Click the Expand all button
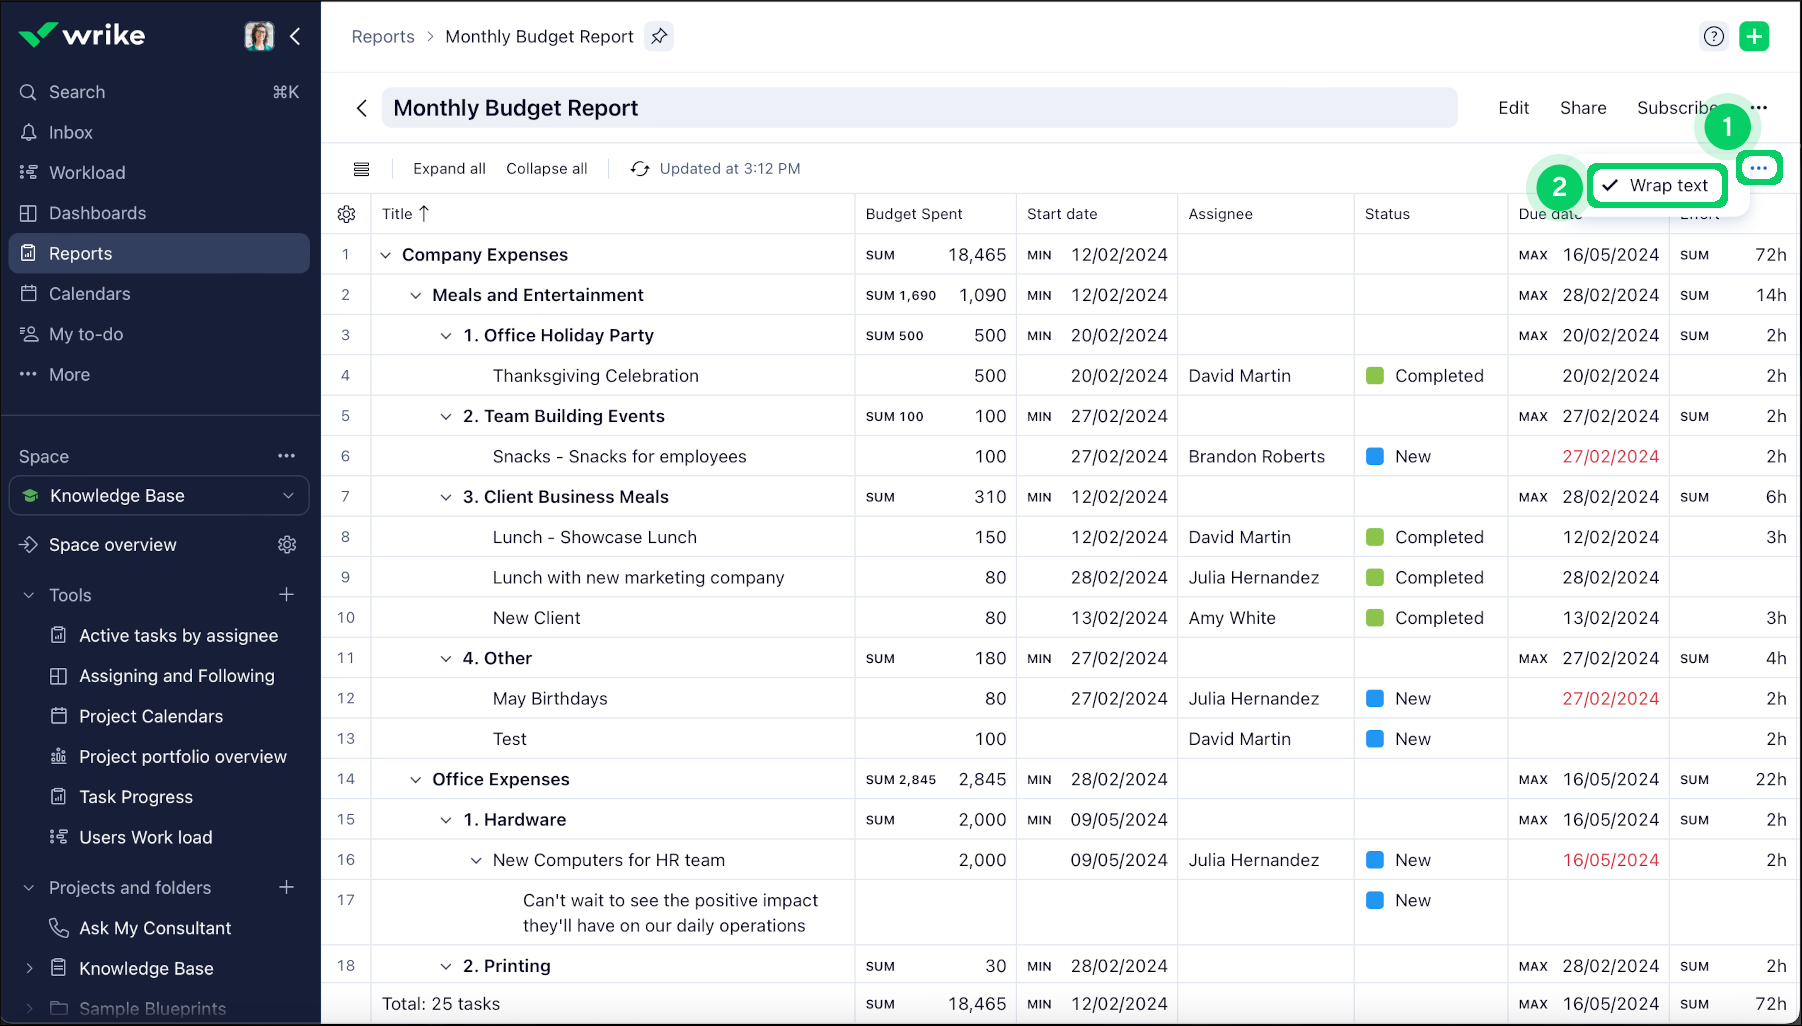The height and width of the screenshot is (1026, 1802). coord(449,169)
